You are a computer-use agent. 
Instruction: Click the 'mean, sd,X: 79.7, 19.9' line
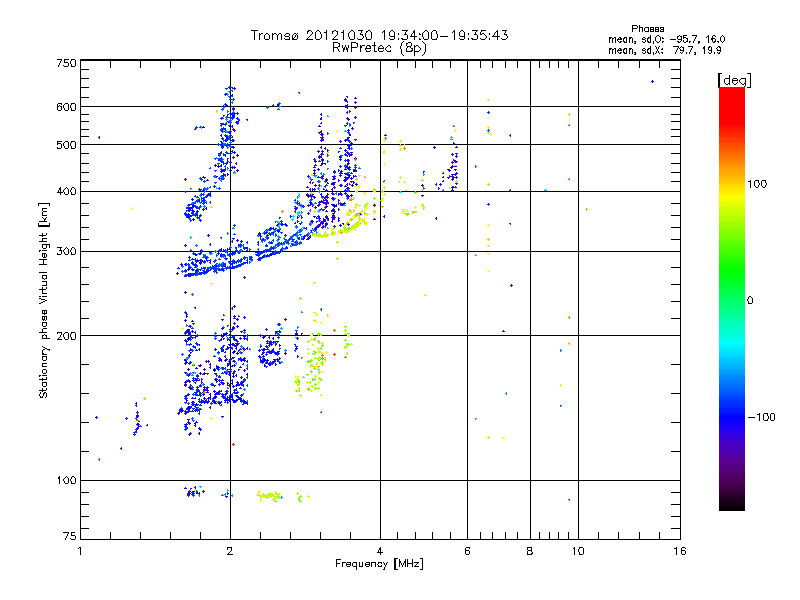[x=664, y=50]
